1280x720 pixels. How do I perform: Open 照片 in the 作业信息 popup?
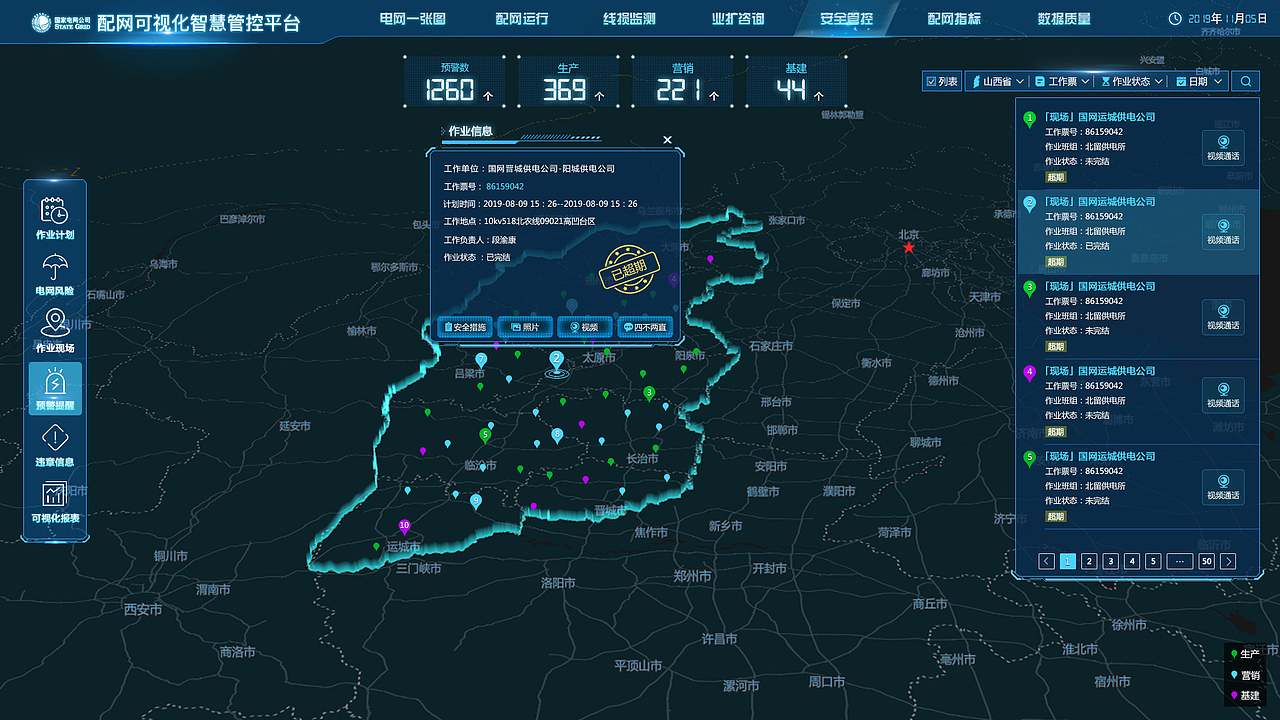(525, 327)
